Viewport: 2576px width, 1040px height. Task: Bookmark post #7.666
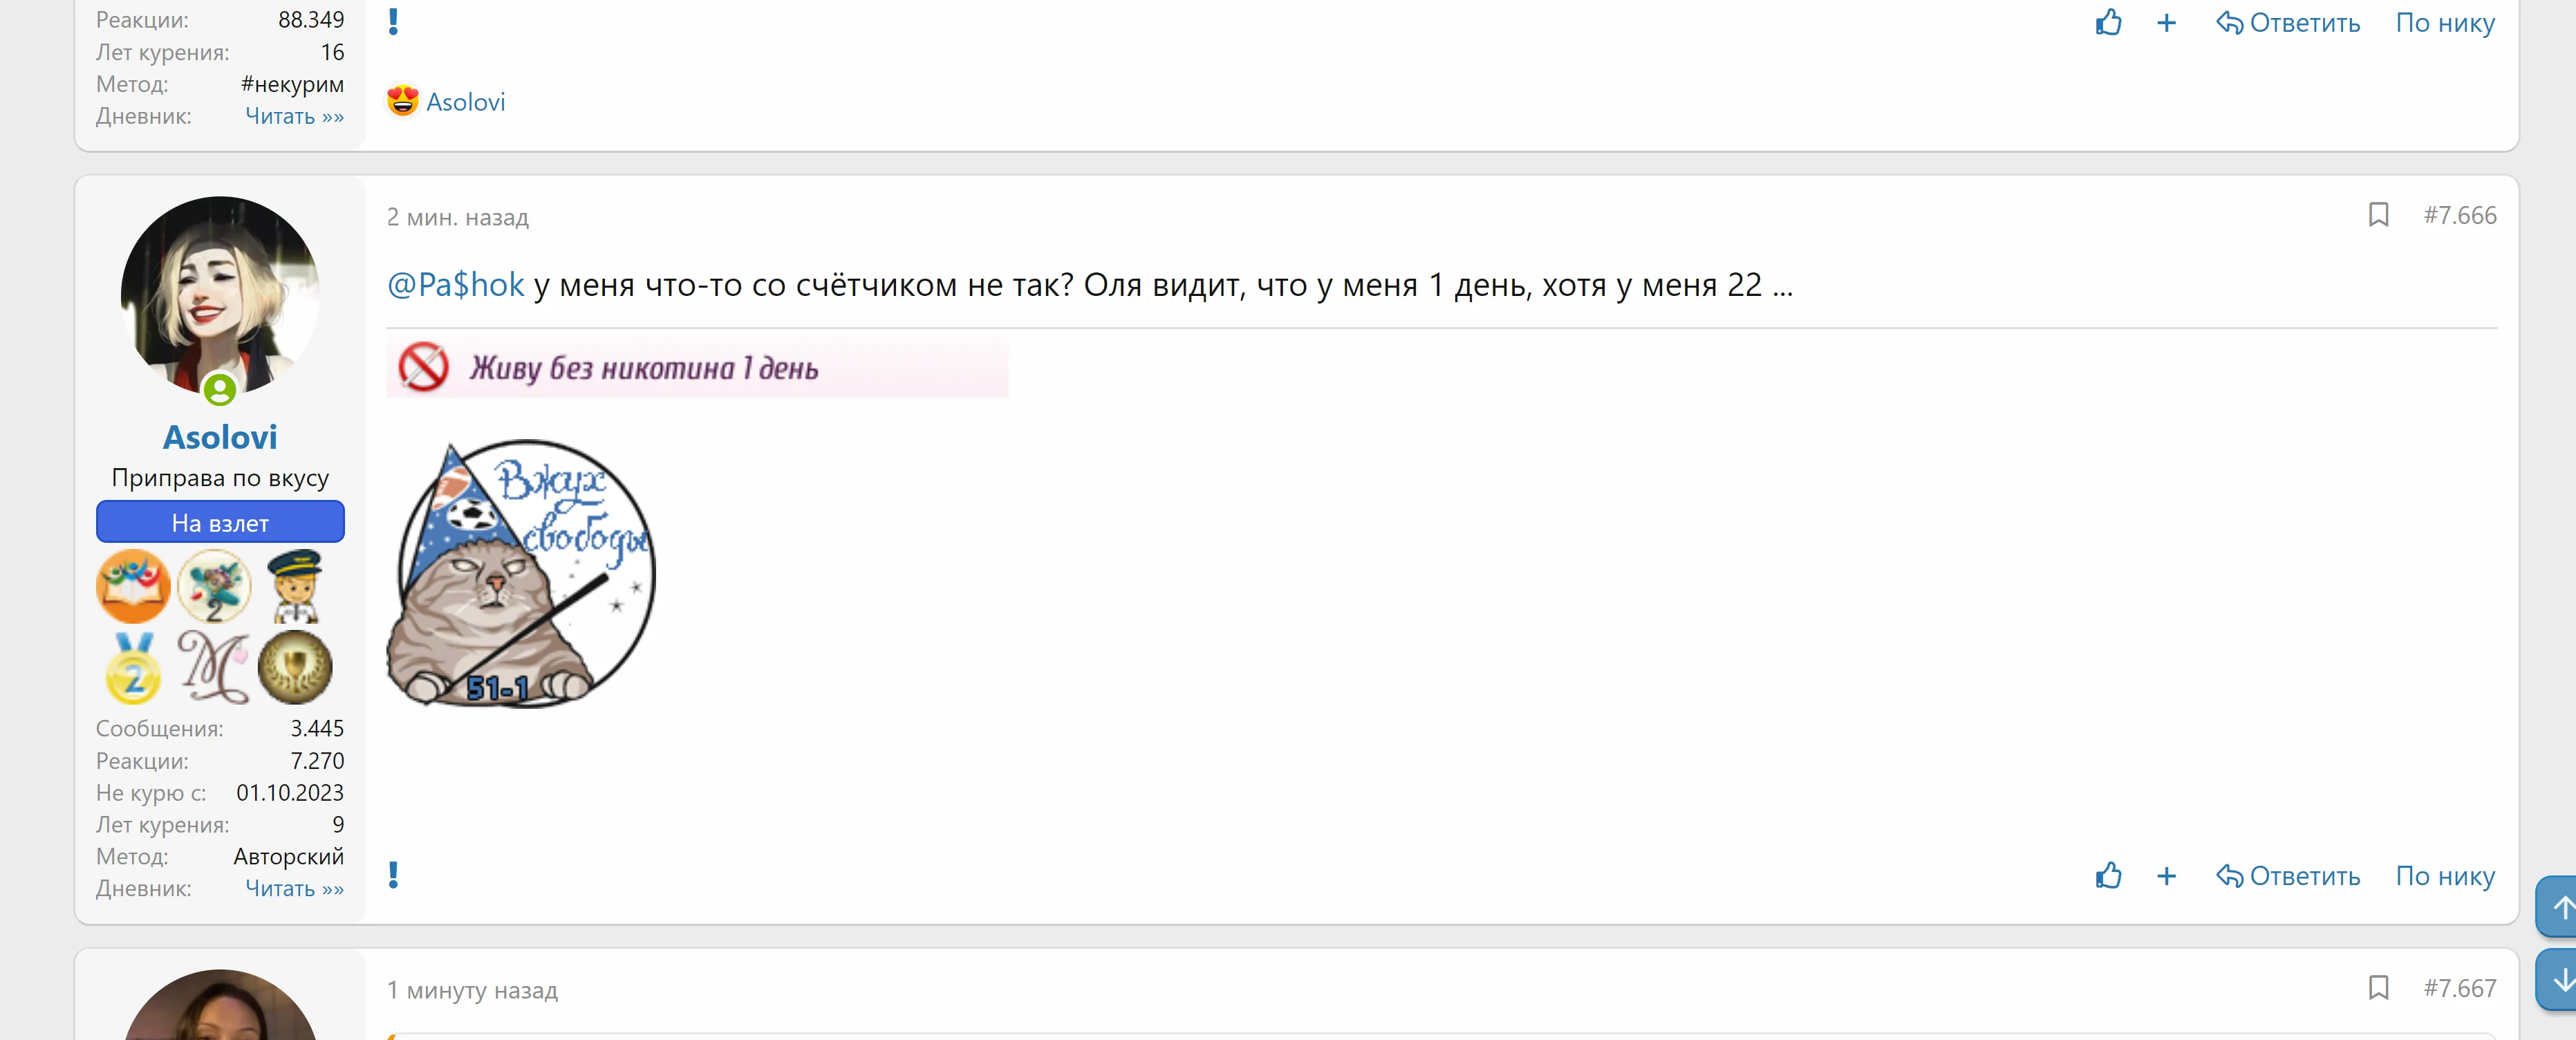2378,215
